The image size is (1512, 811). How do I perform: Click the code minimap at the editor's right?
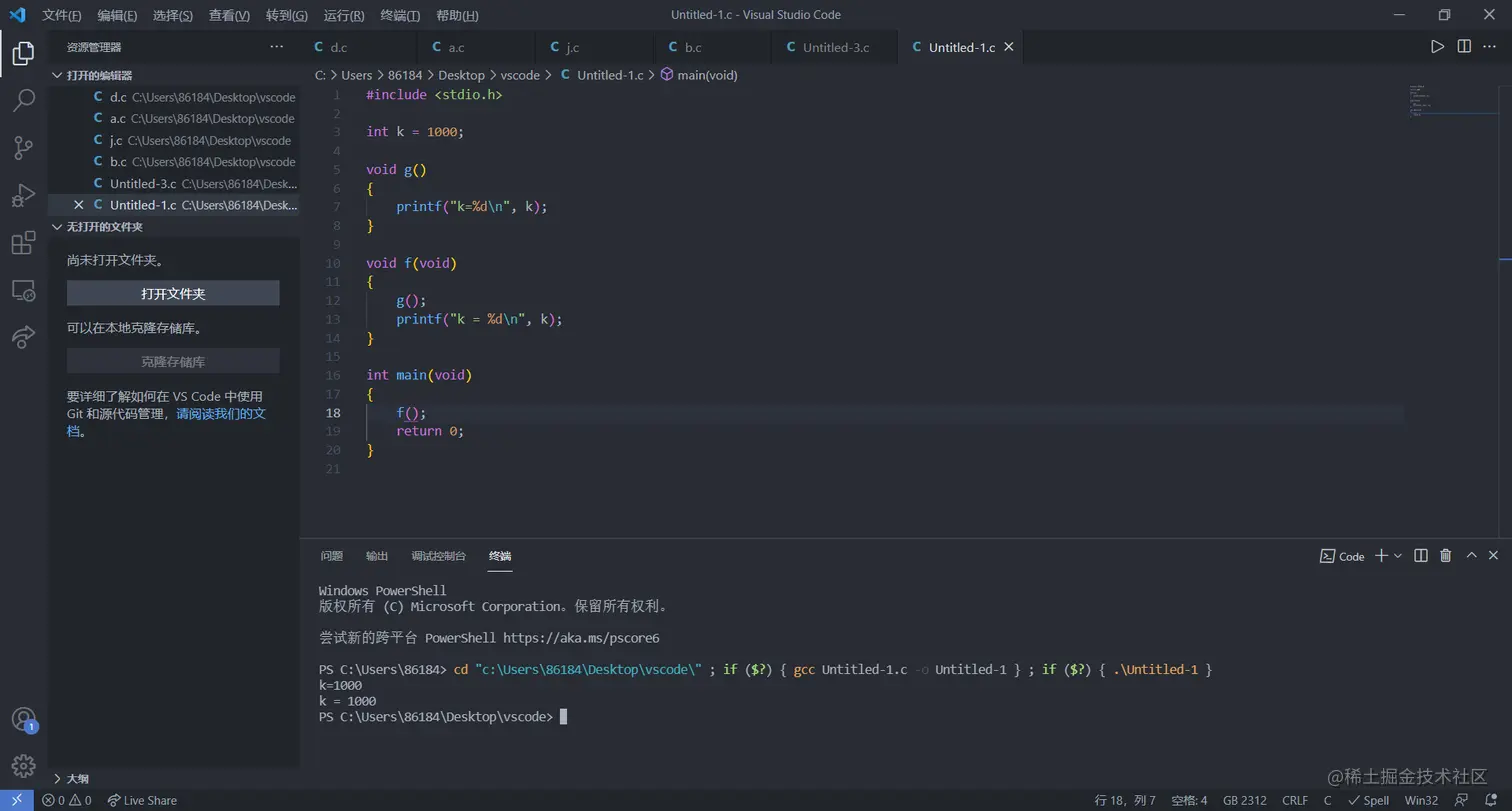pos(1452,100)
